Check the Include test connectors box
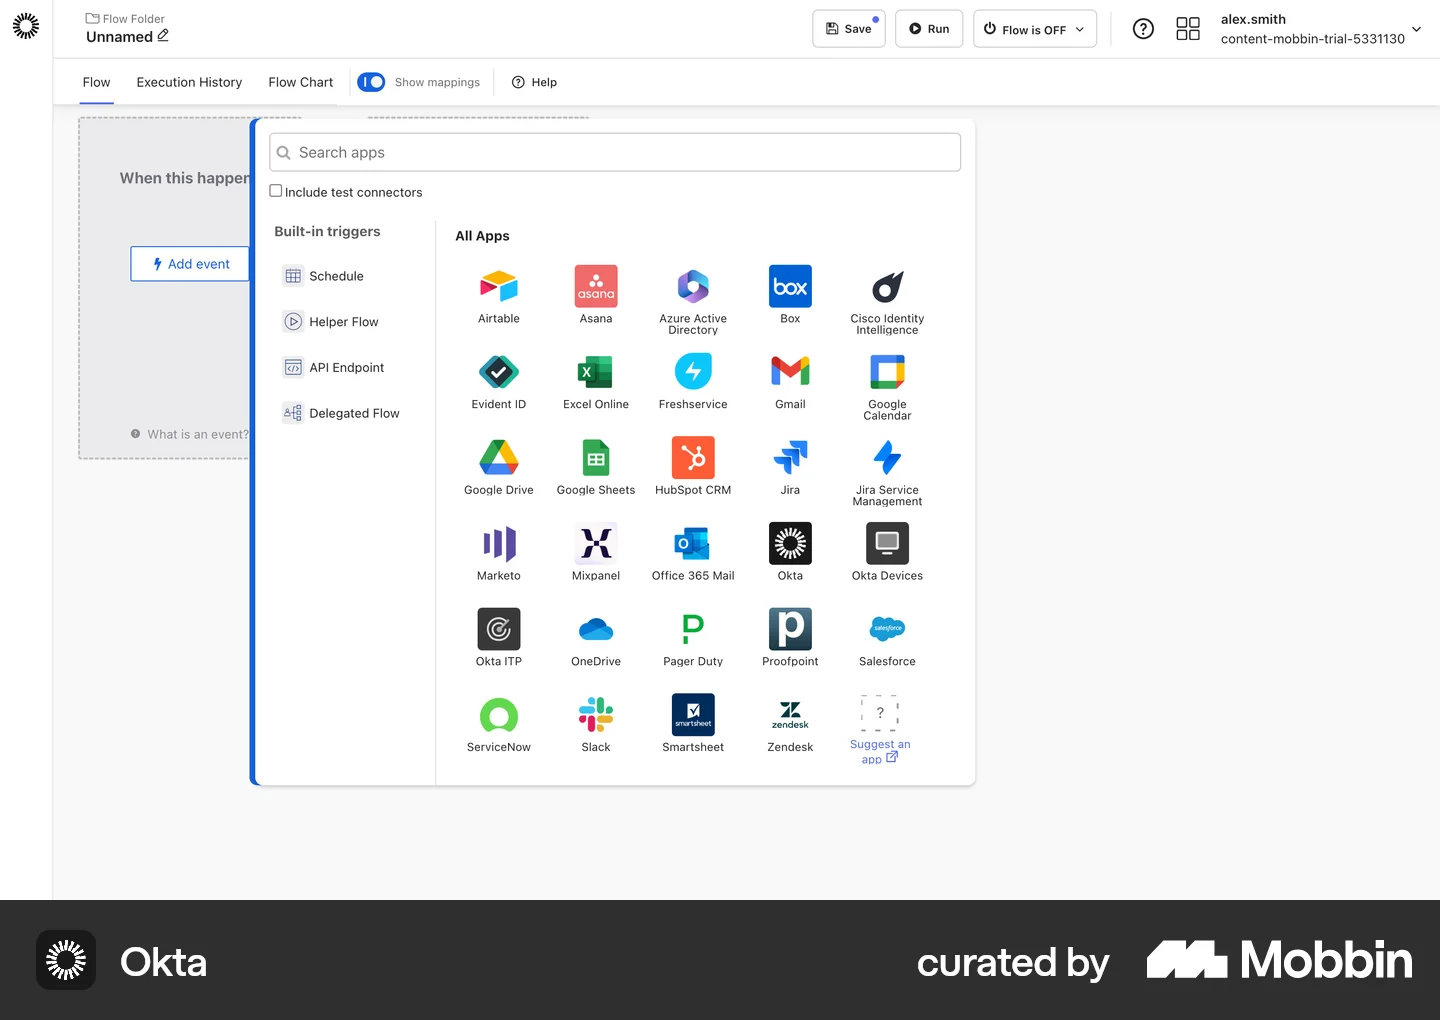The height and width of the screenshot is (1020, 1440). (x=276, y=191)
